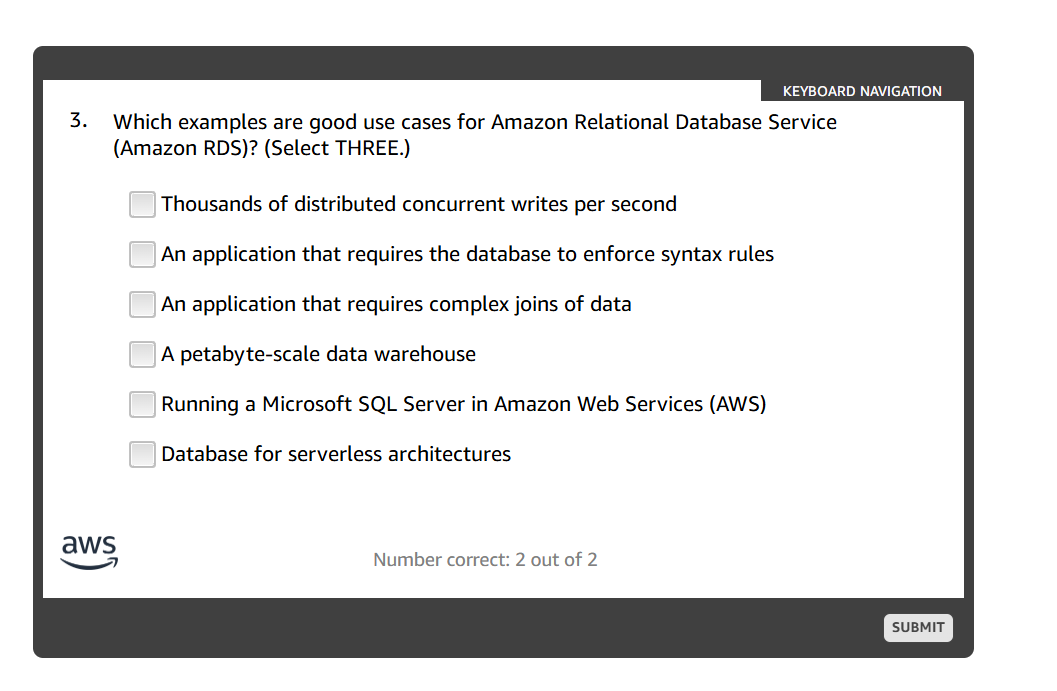The height and width of the screenshot is (691, 1057).
Task: Click the Amazon RDS question heading text
Action: pos(475,135)
